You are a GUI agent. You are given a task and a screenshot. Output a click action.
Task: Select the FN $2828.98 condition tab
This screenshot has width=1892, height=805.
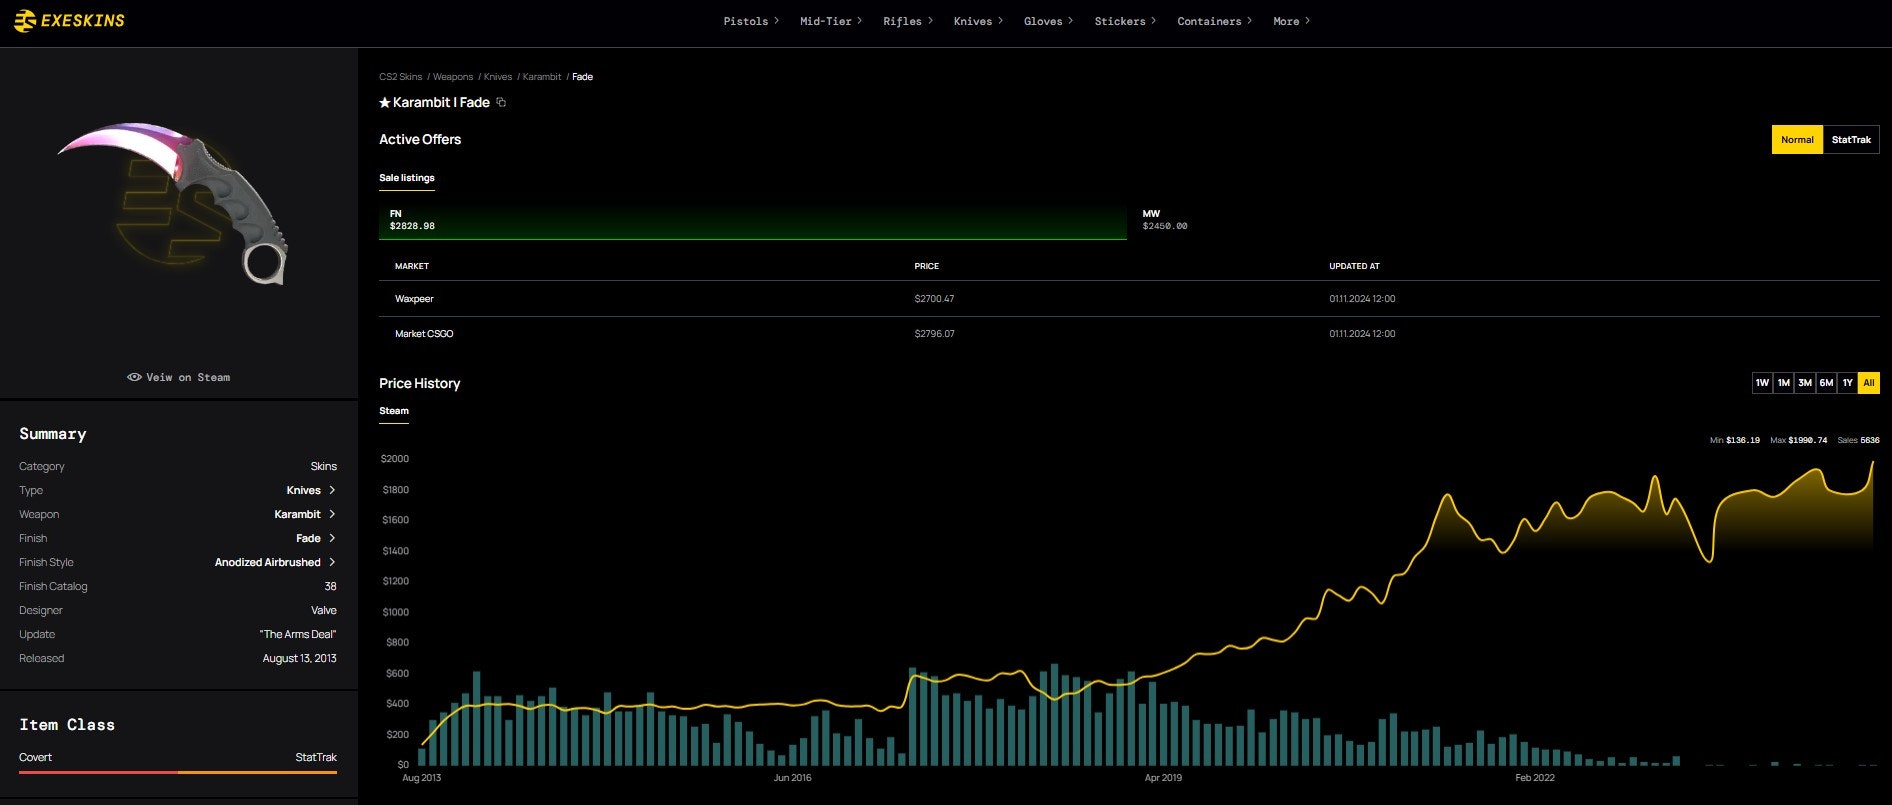(x=753, y=221)
